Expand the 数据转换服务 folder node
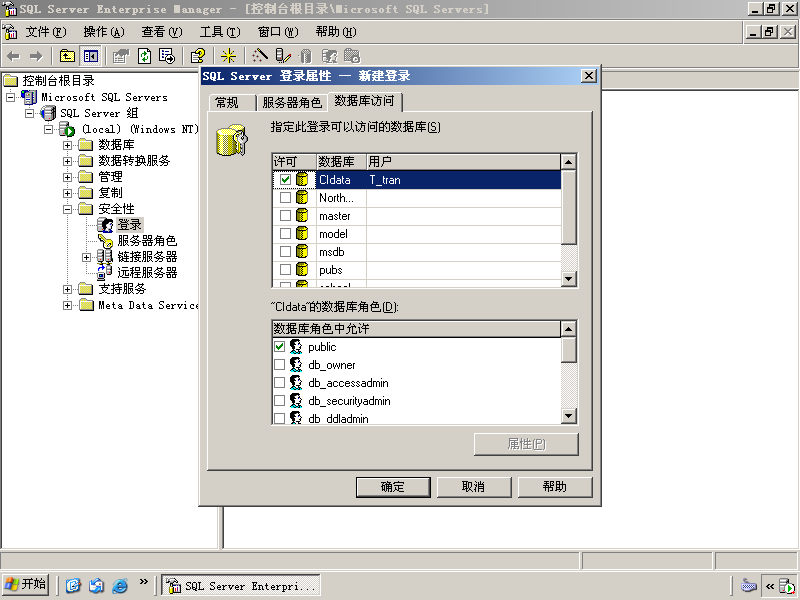800x600 pixels. [67, 161]
